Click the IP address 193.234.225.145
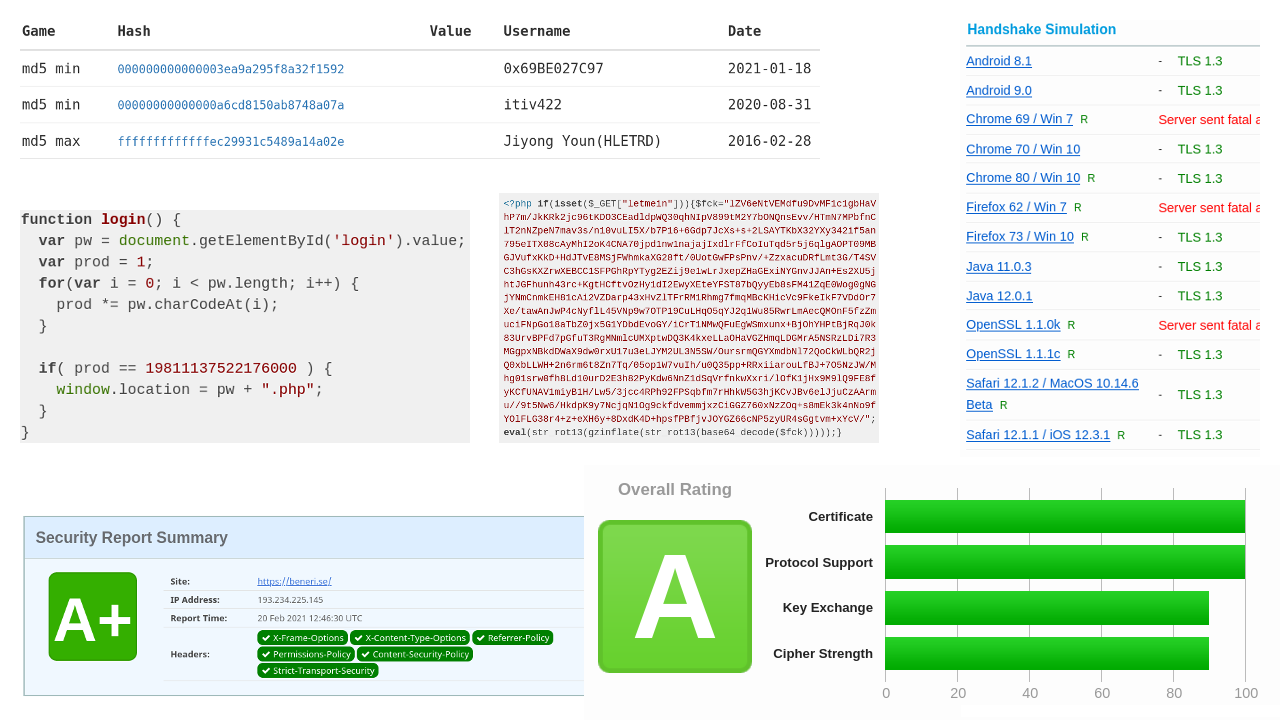Screen dimensions: 1280x720 pos(290,600)
